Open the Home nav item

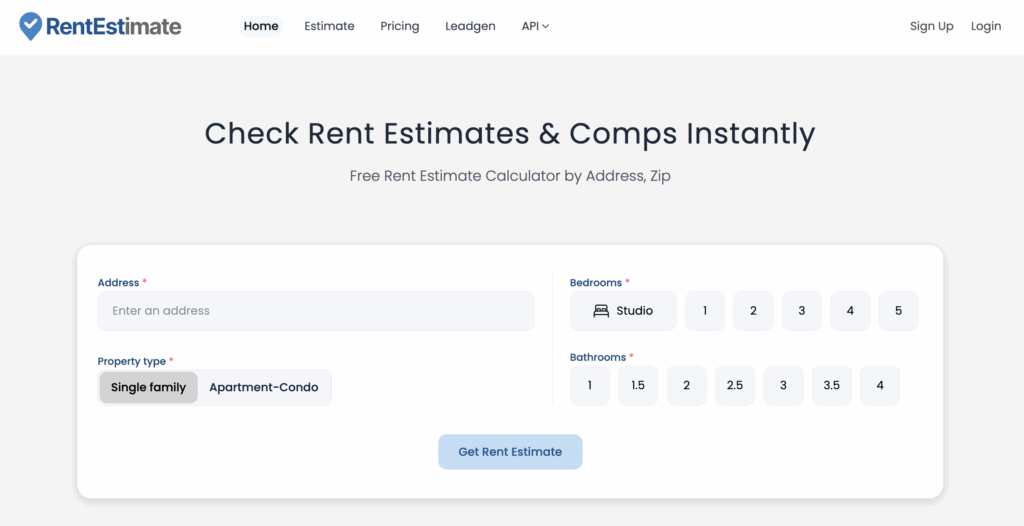[x=261, y=26]
